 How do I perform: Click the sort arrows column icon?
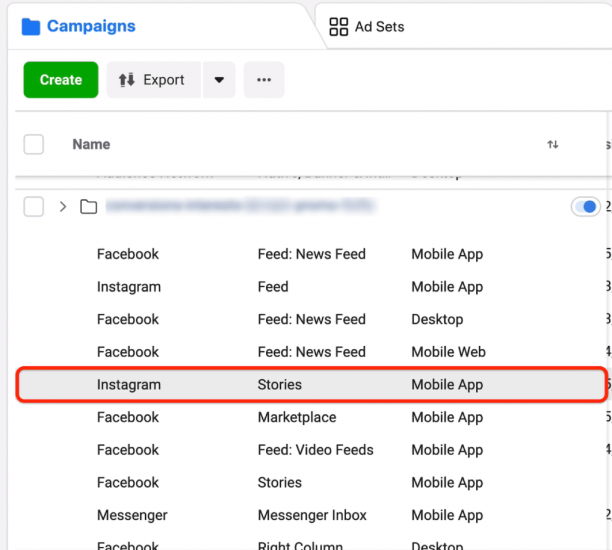[x=553, y=145]
